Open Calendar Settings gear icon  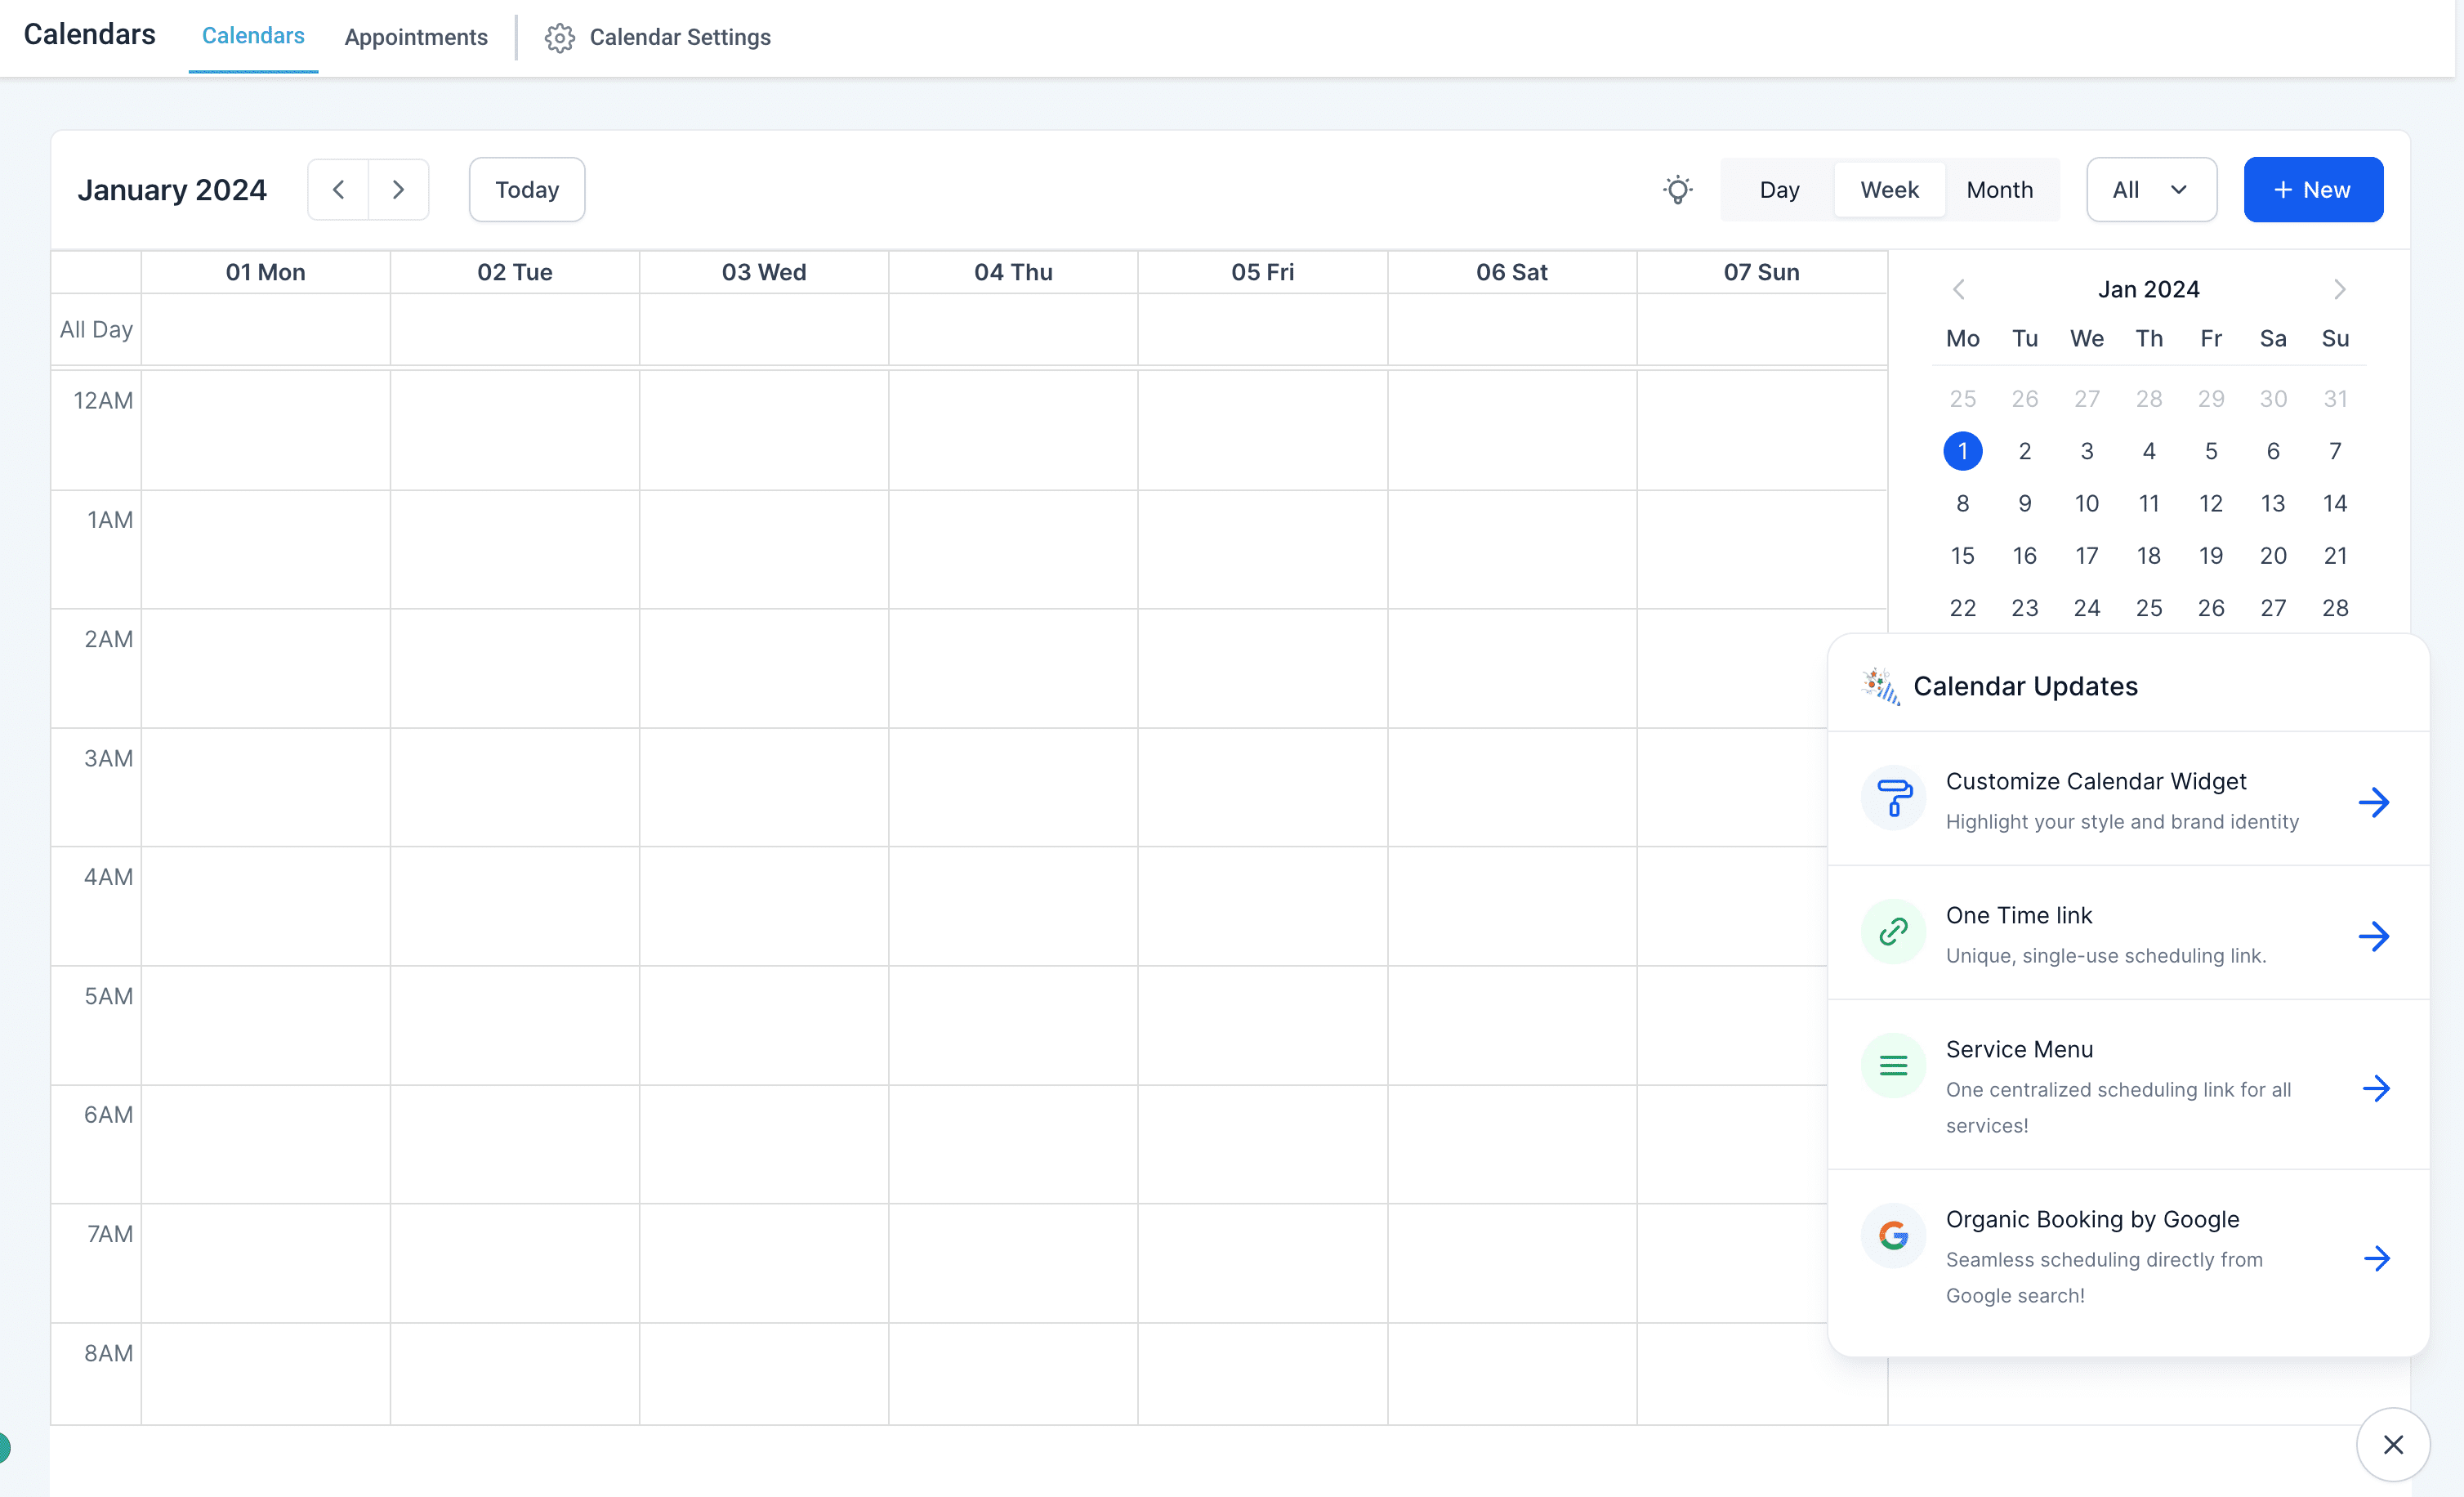pyautogui.click(x=559, y=37)
